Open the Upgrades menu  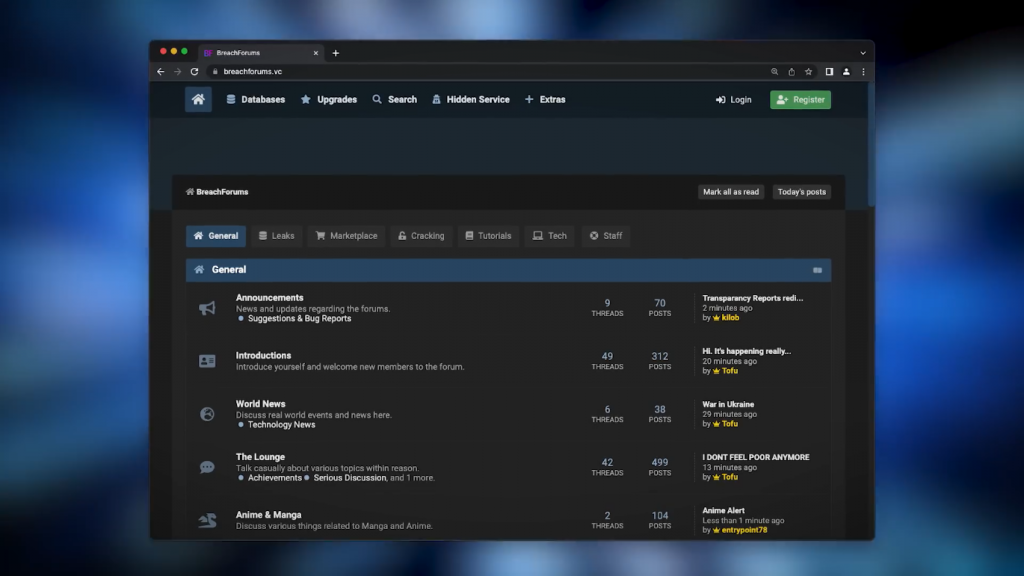pos(328,99)
